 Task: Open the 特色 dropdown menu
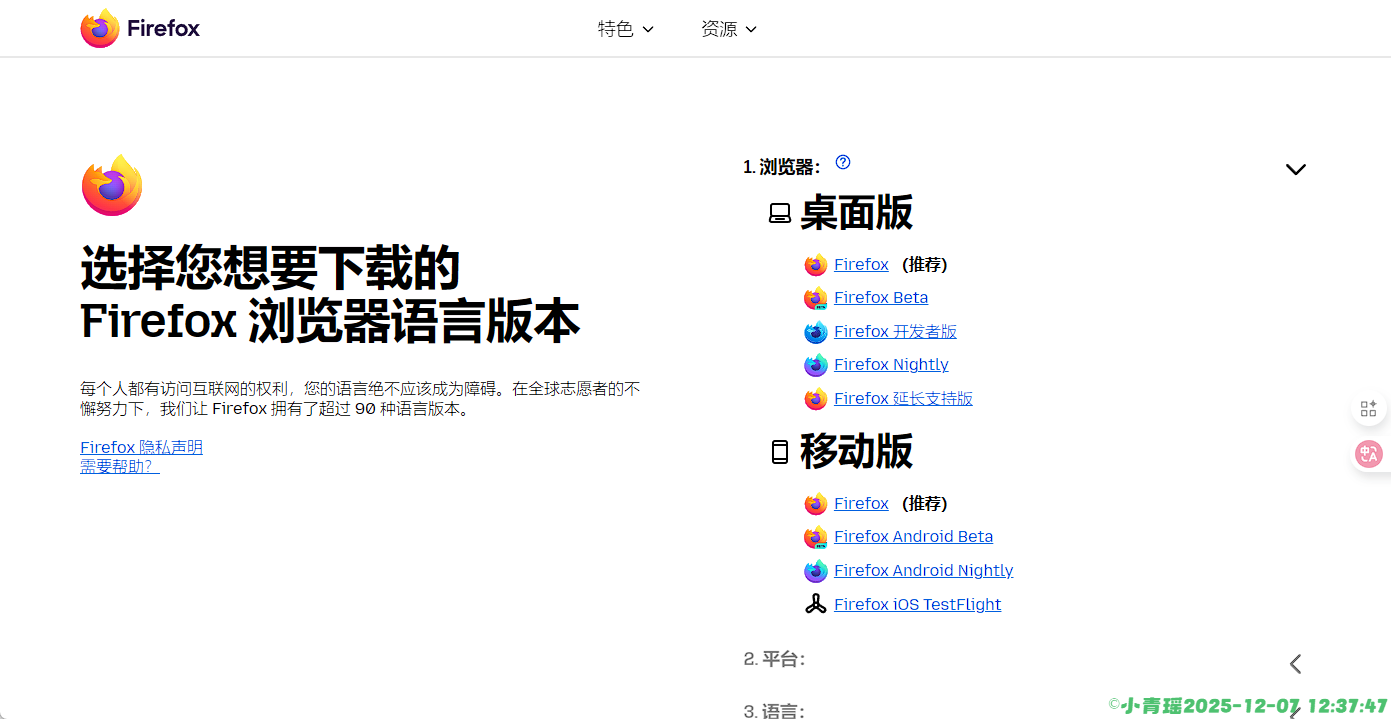tap(625, 29)
